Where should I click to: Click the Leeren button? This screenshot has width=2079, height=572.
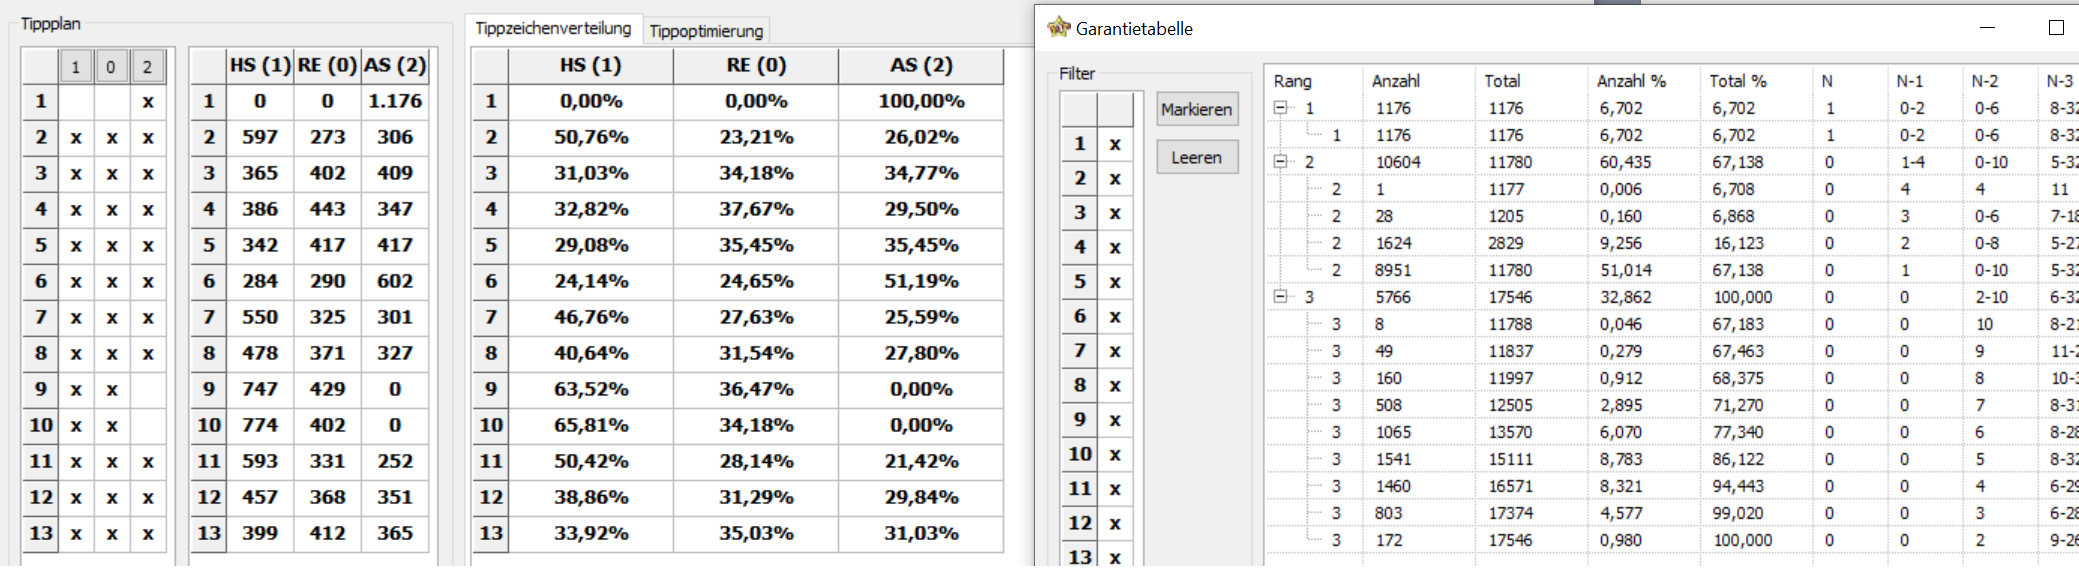tap(1197, 158)
